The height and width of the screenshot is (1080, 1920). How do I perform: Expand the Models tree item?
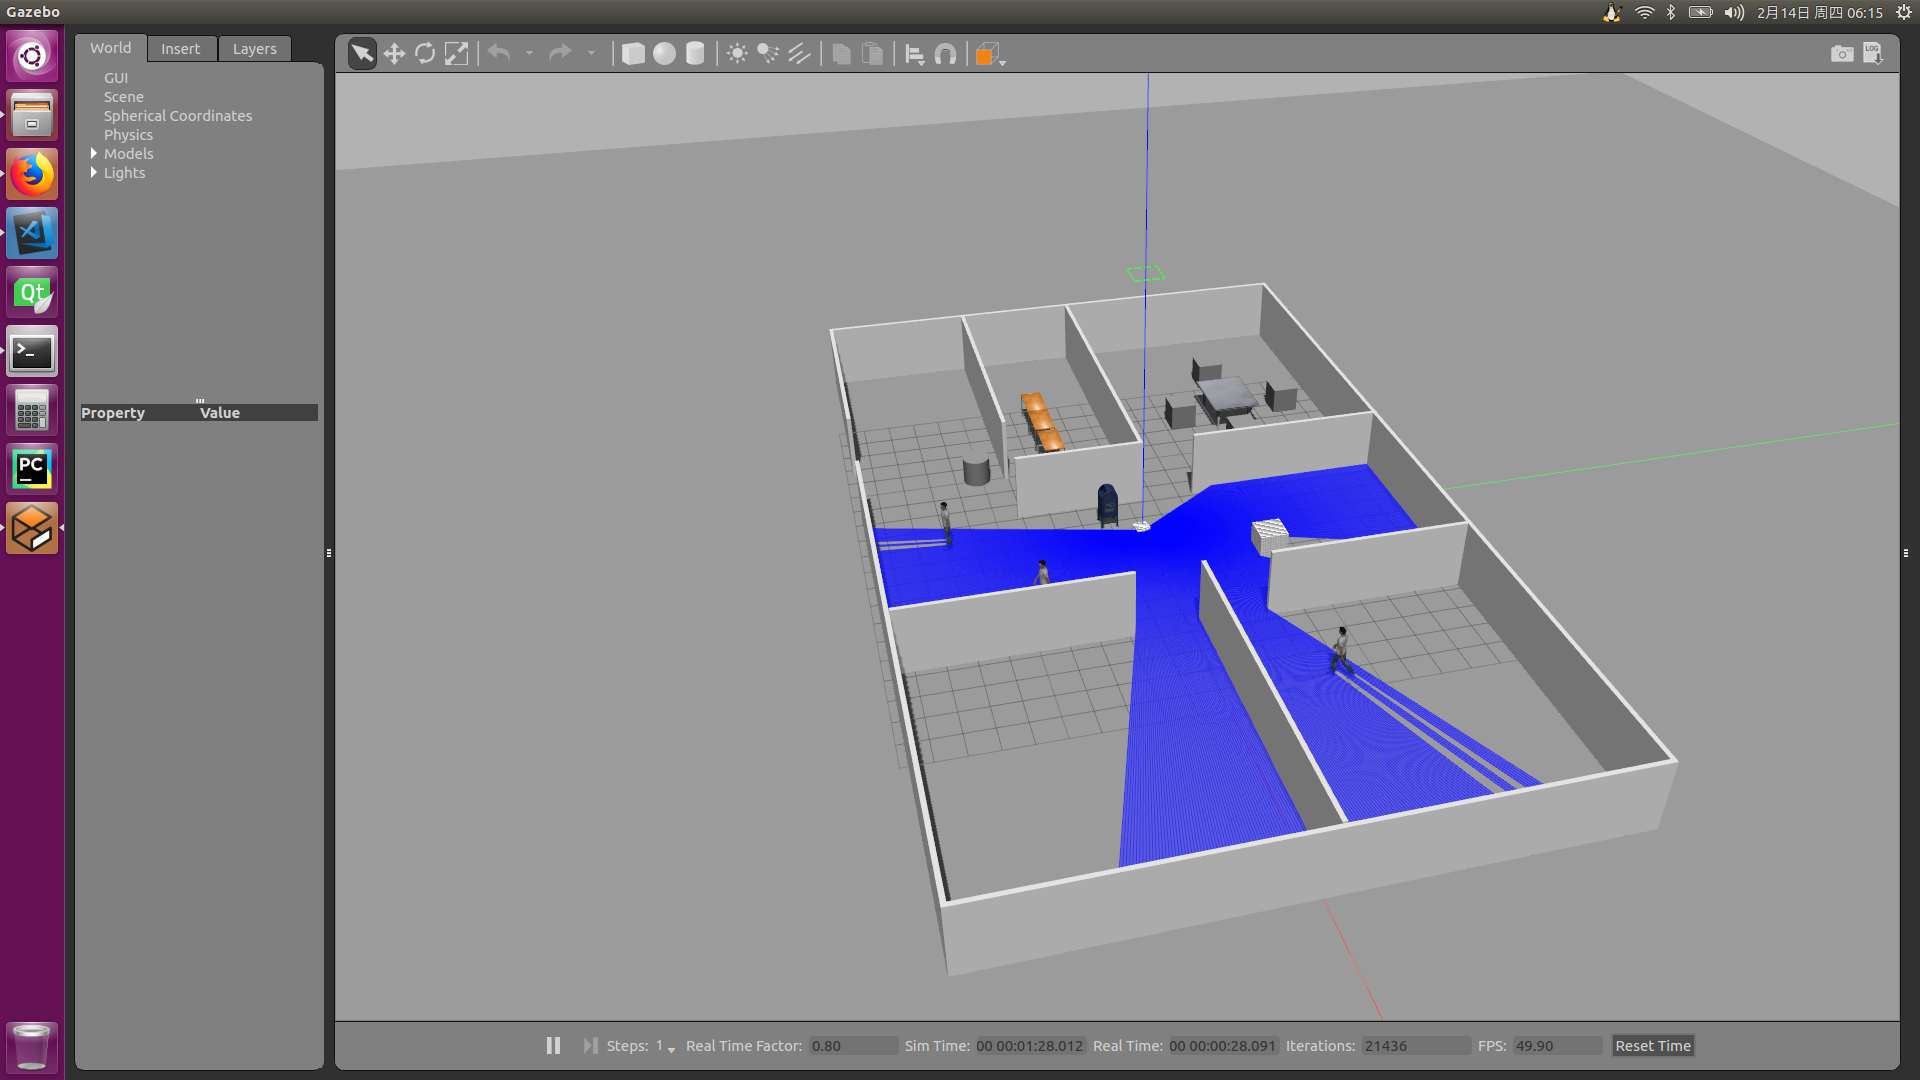click(94, 154)
